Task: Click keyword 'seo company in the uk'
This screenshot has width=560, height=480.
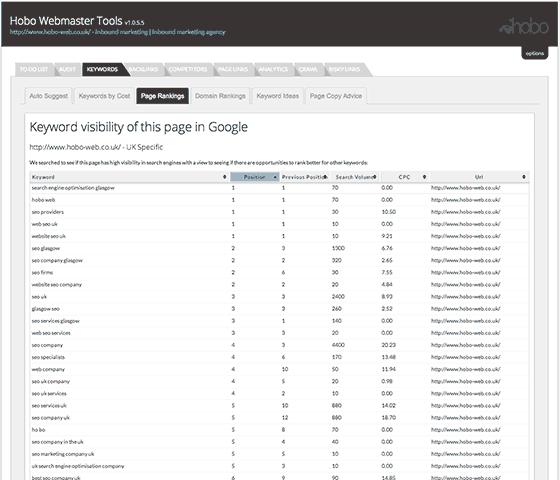Action: coord(58,442)
